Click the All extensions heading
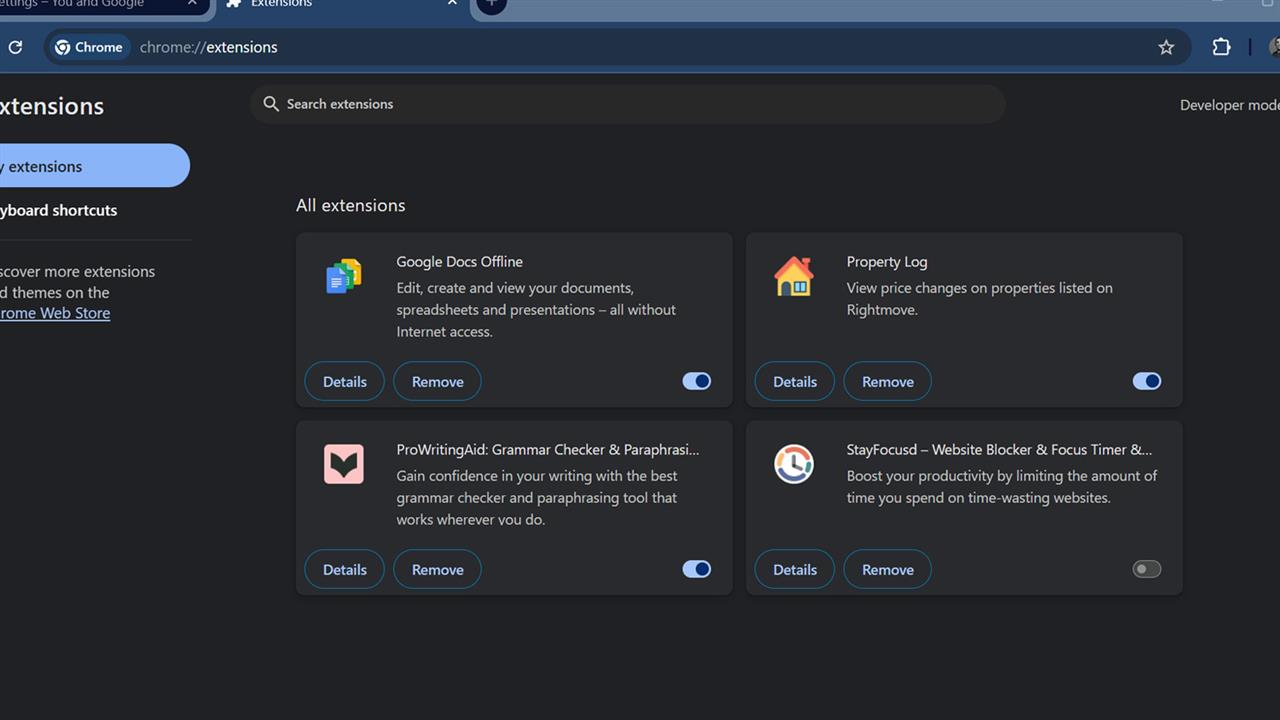Screen dimensions: 1280x720 click(351, 205)
